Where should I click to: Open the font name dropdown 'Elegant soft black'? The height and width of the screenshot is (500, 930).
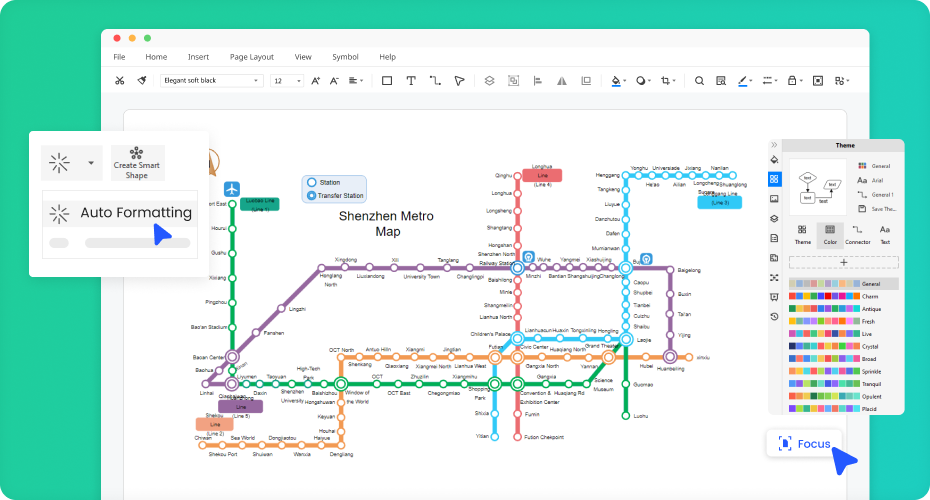point(211,81)
